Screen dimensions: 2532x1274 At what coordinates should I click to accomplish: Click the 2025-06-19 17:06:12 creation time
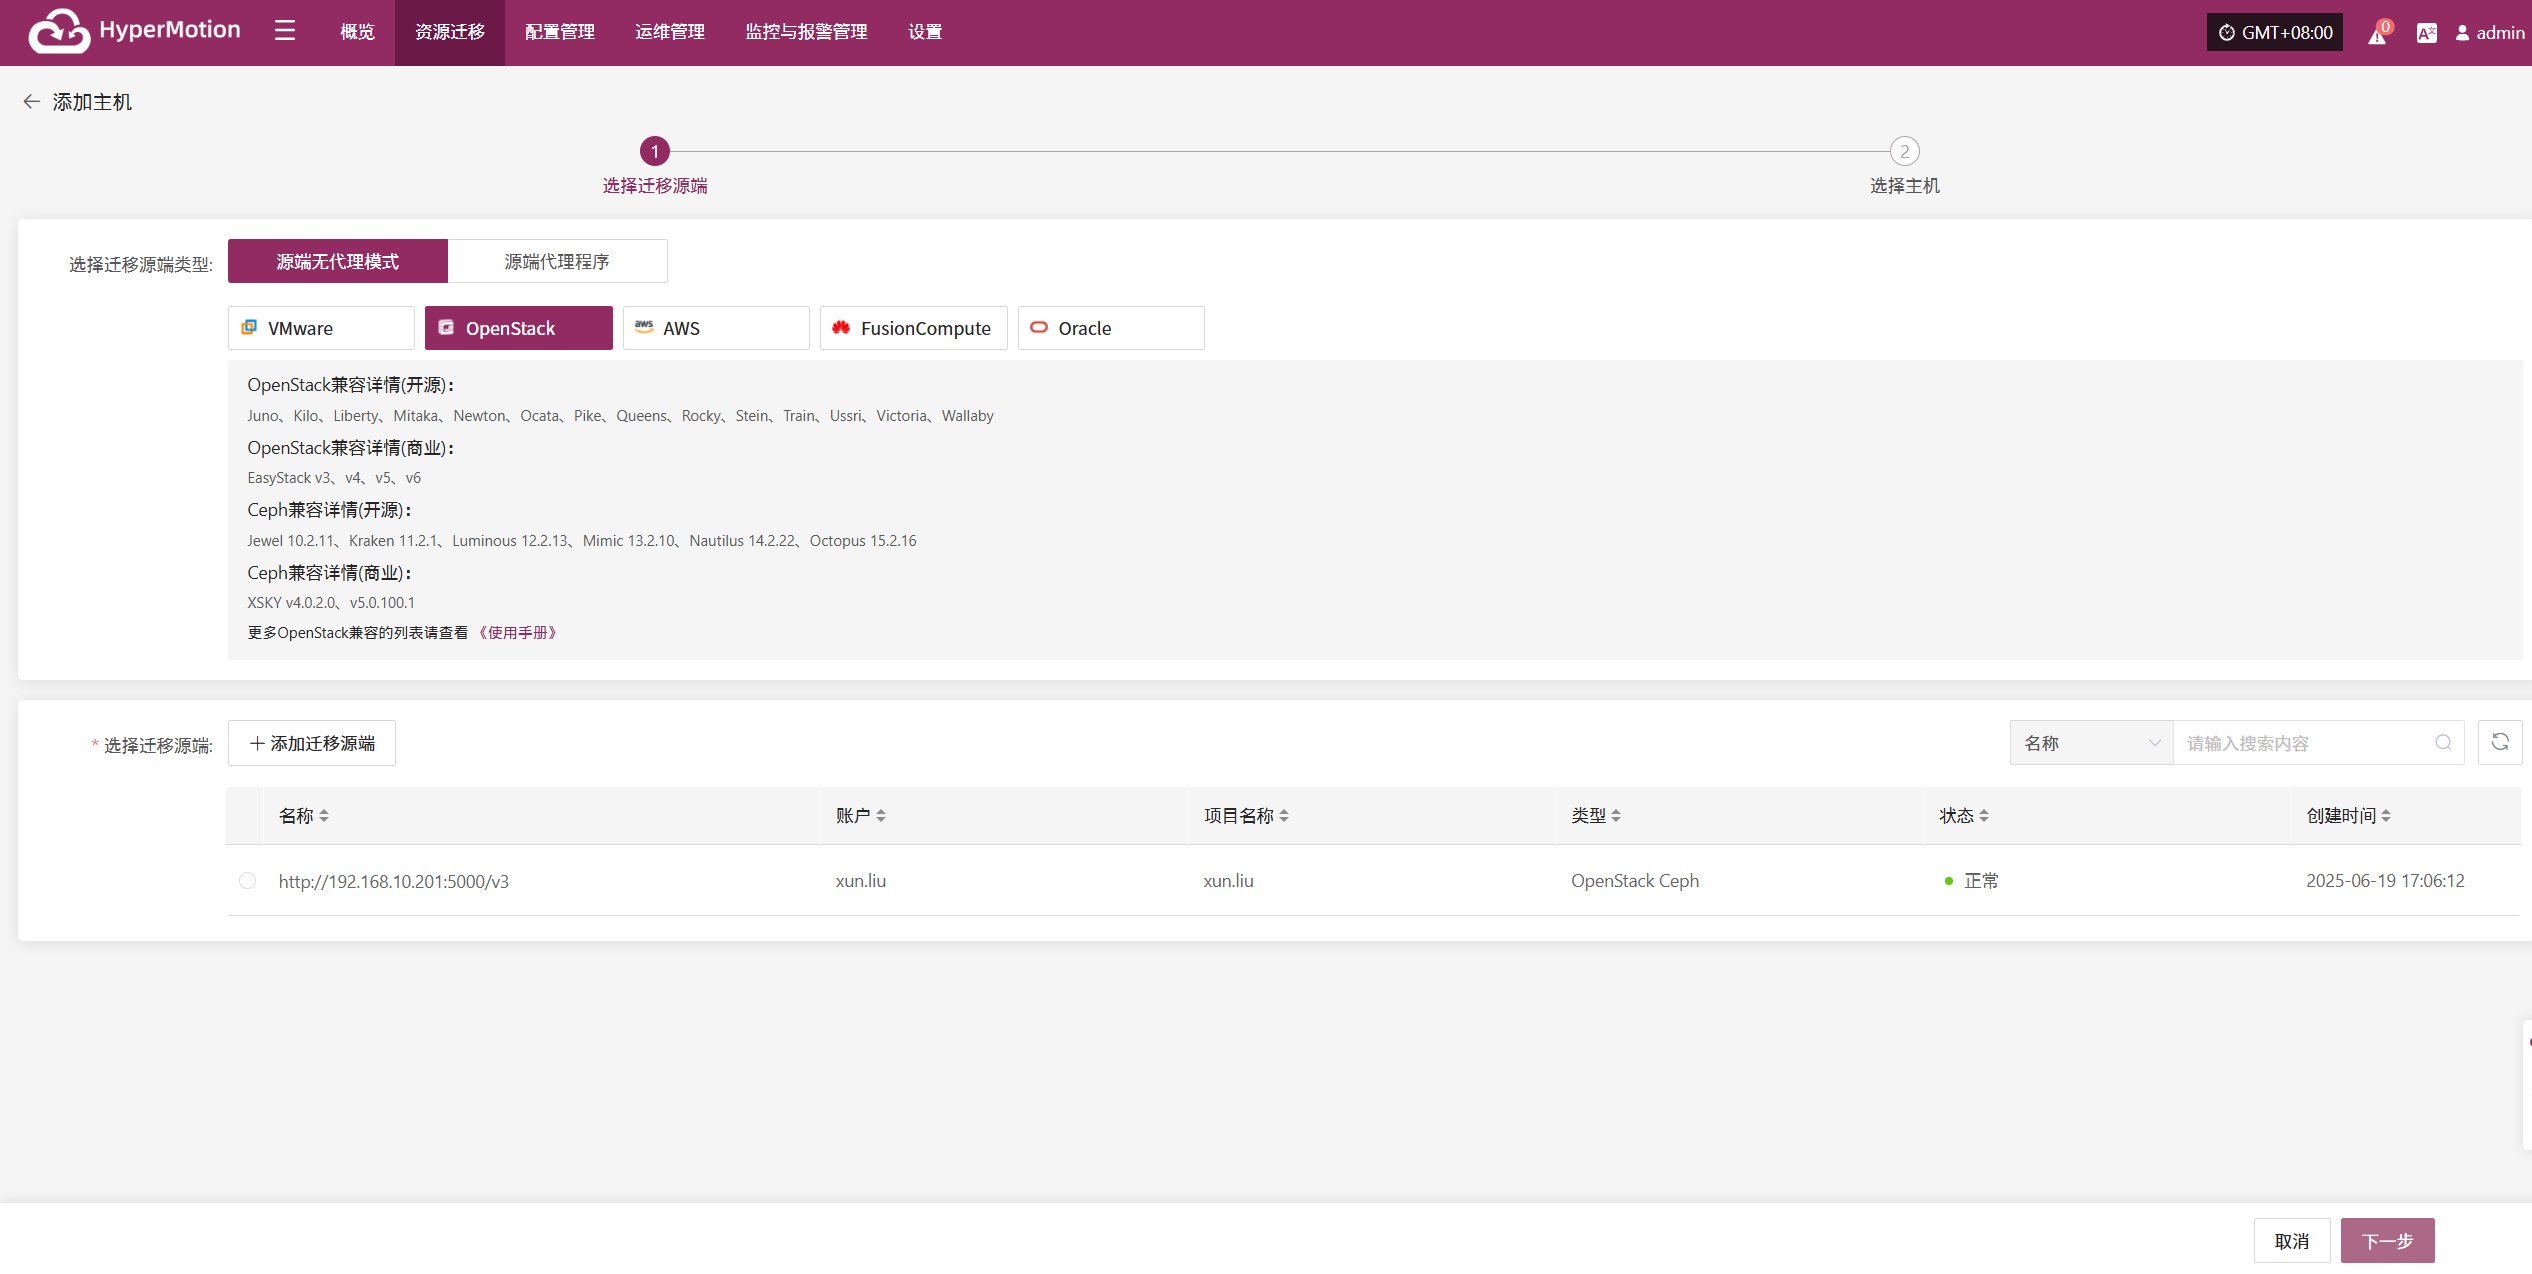coord(2385,881)
